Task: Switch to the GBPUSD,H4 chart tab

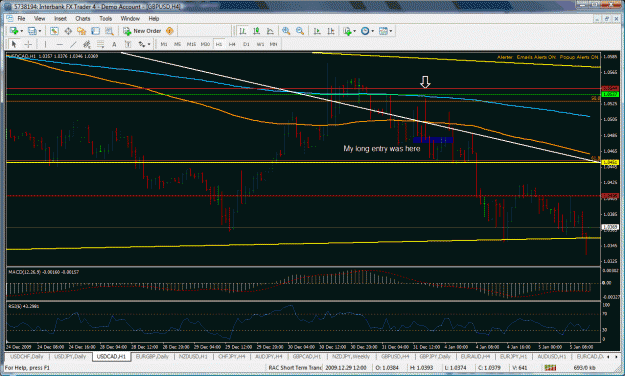Action: [395, 356]
